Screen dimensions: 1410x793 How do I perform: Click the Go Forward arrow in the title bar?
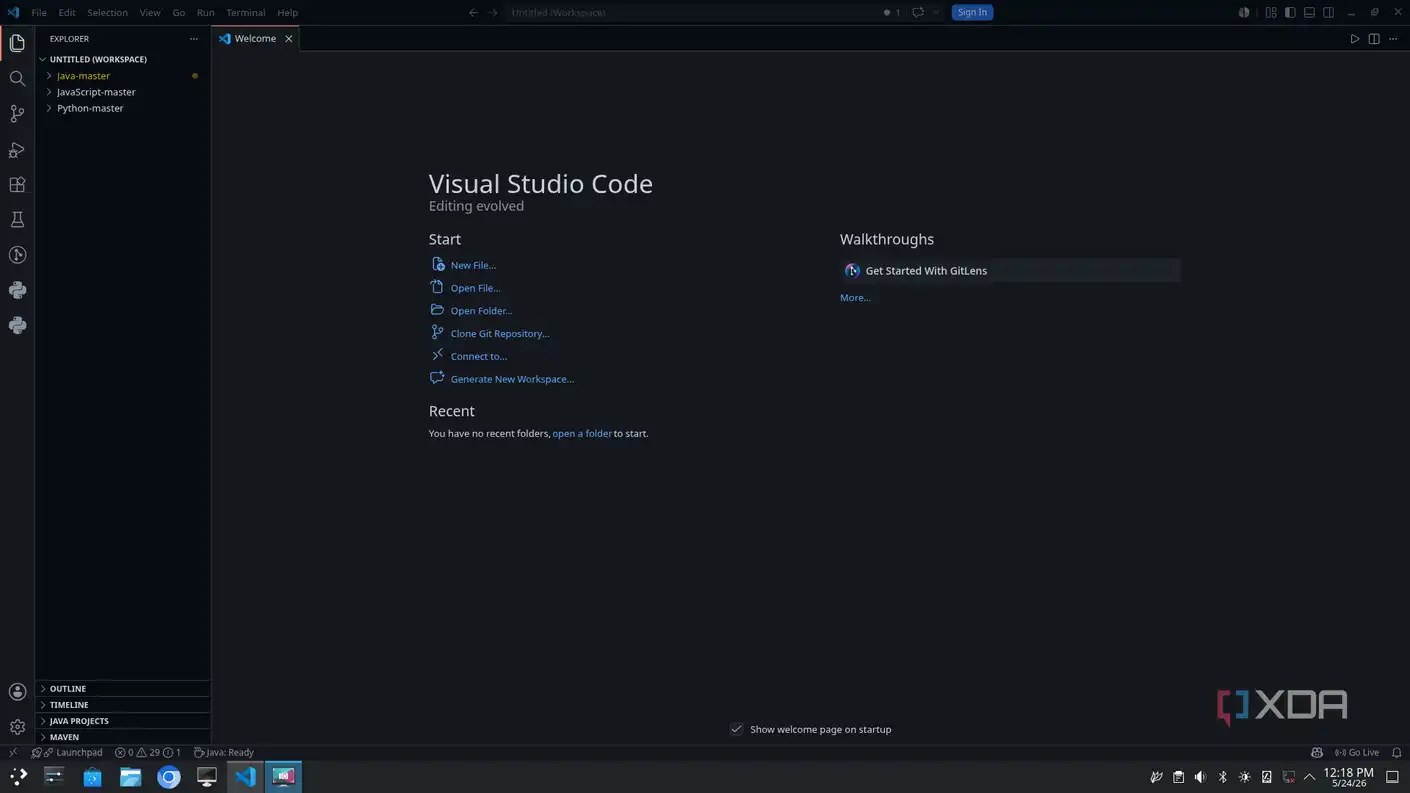coord(493,12)
